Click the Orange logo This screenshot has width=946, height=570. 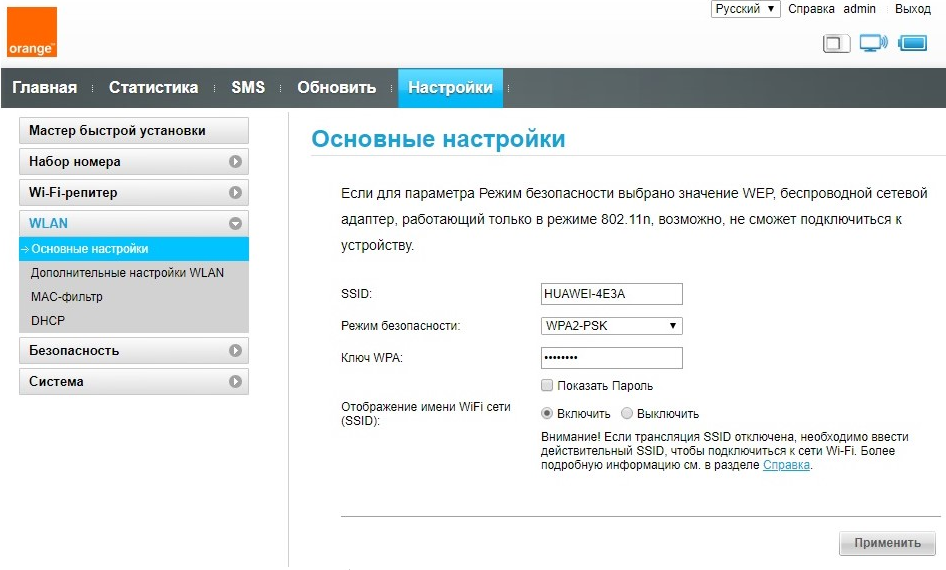[32, 32]
